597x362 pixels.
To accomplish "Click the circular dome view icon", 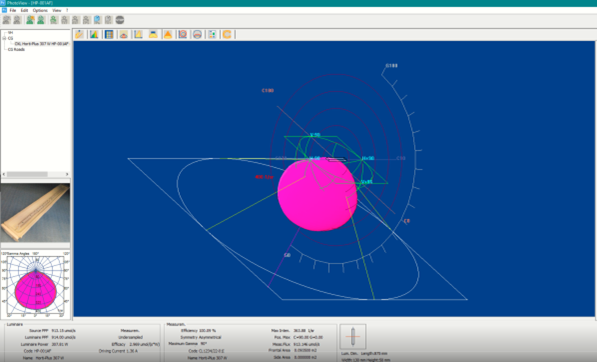I will (x=197, y=35).
